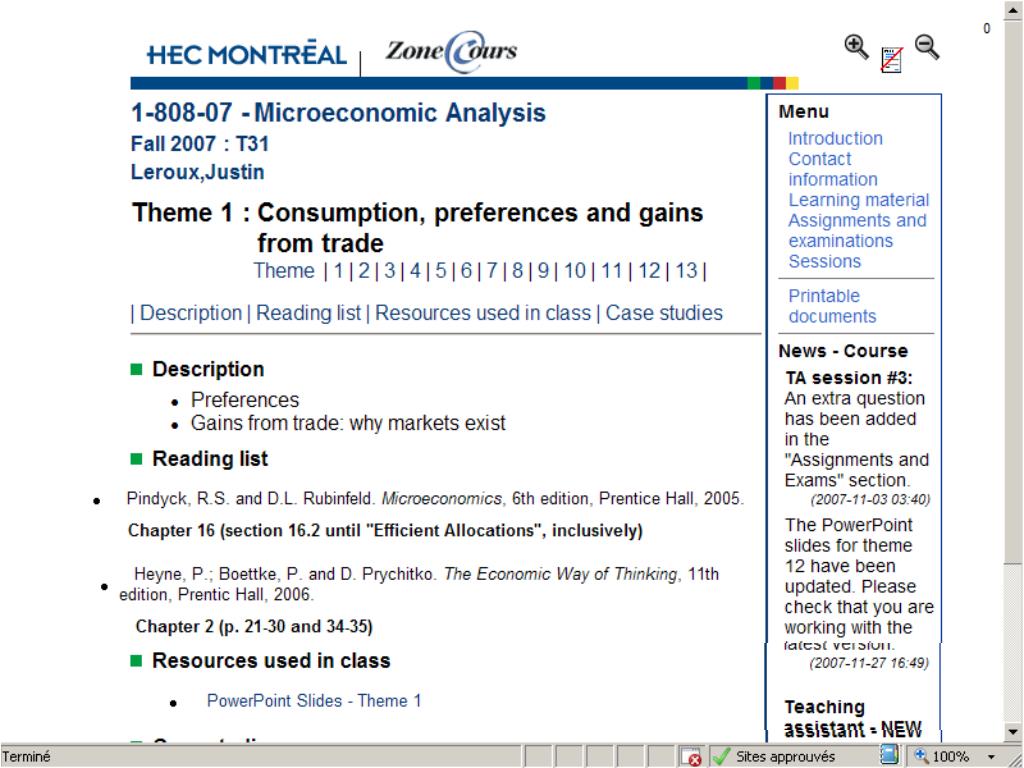Click the Fall 2007 : T31 text
The width and height of the screenshot is (1024, 768).
(200, 144)
